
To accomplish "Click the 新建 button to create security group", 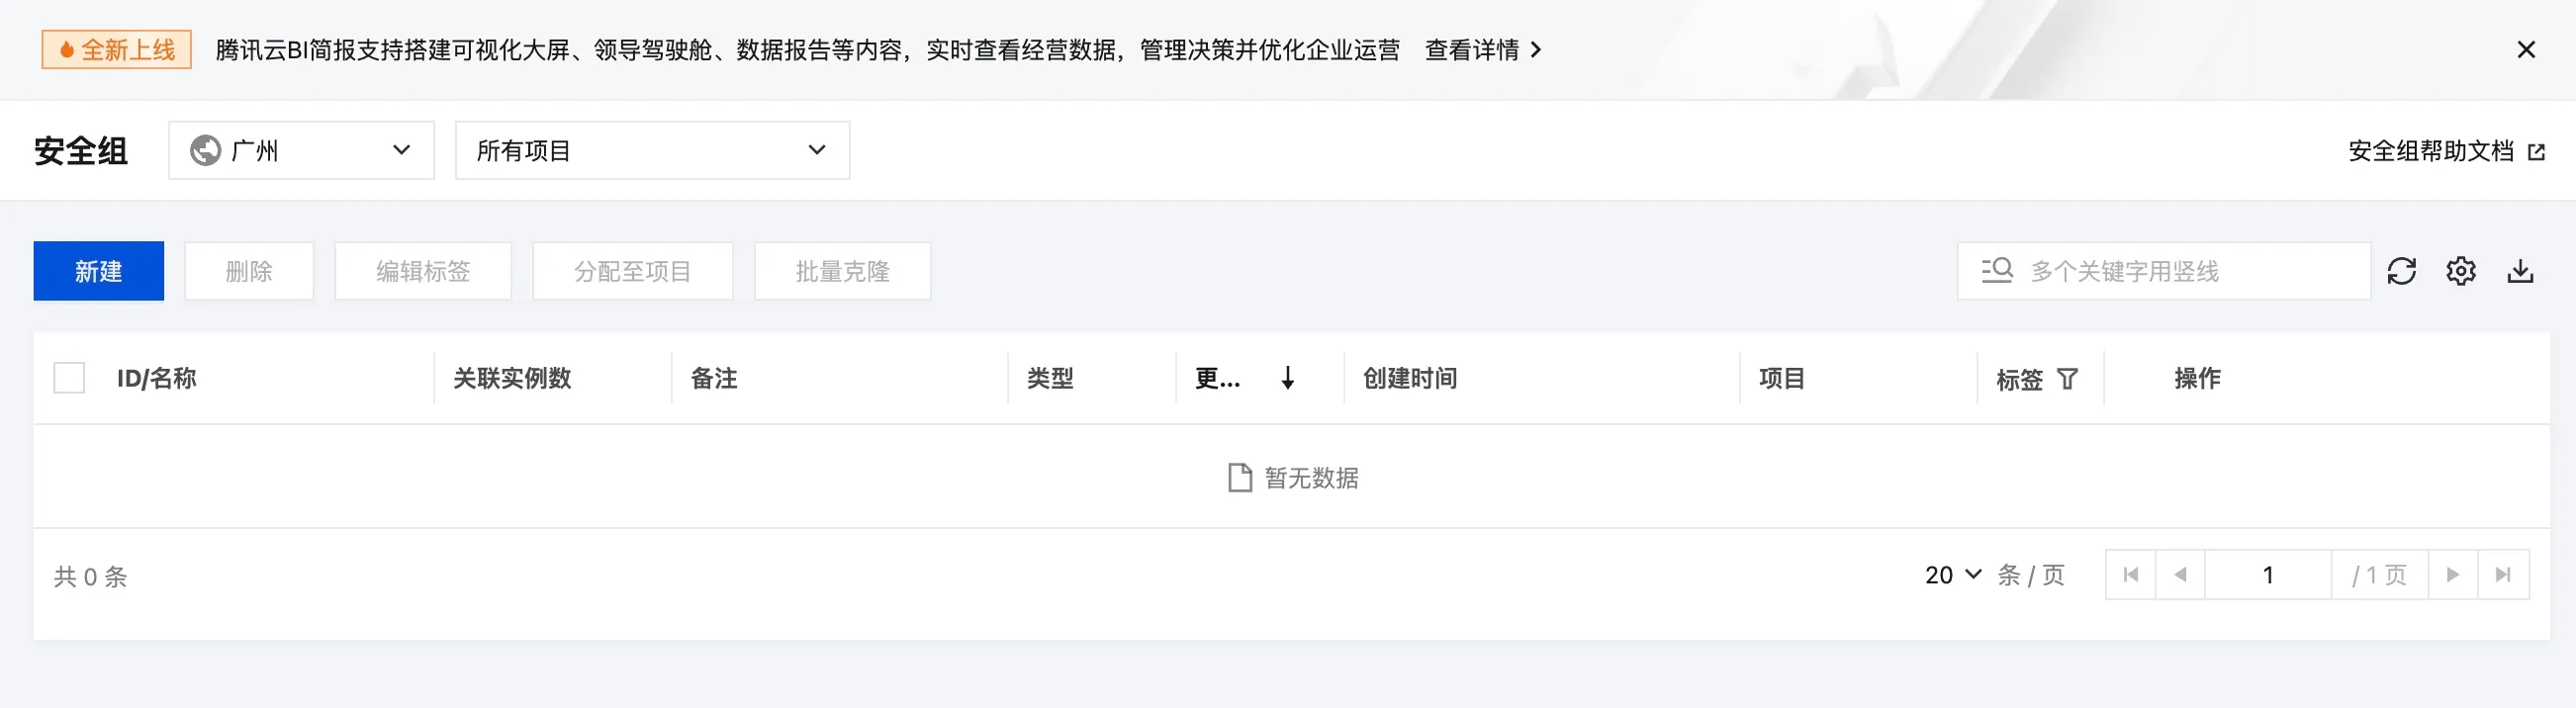I will [98, 270].
